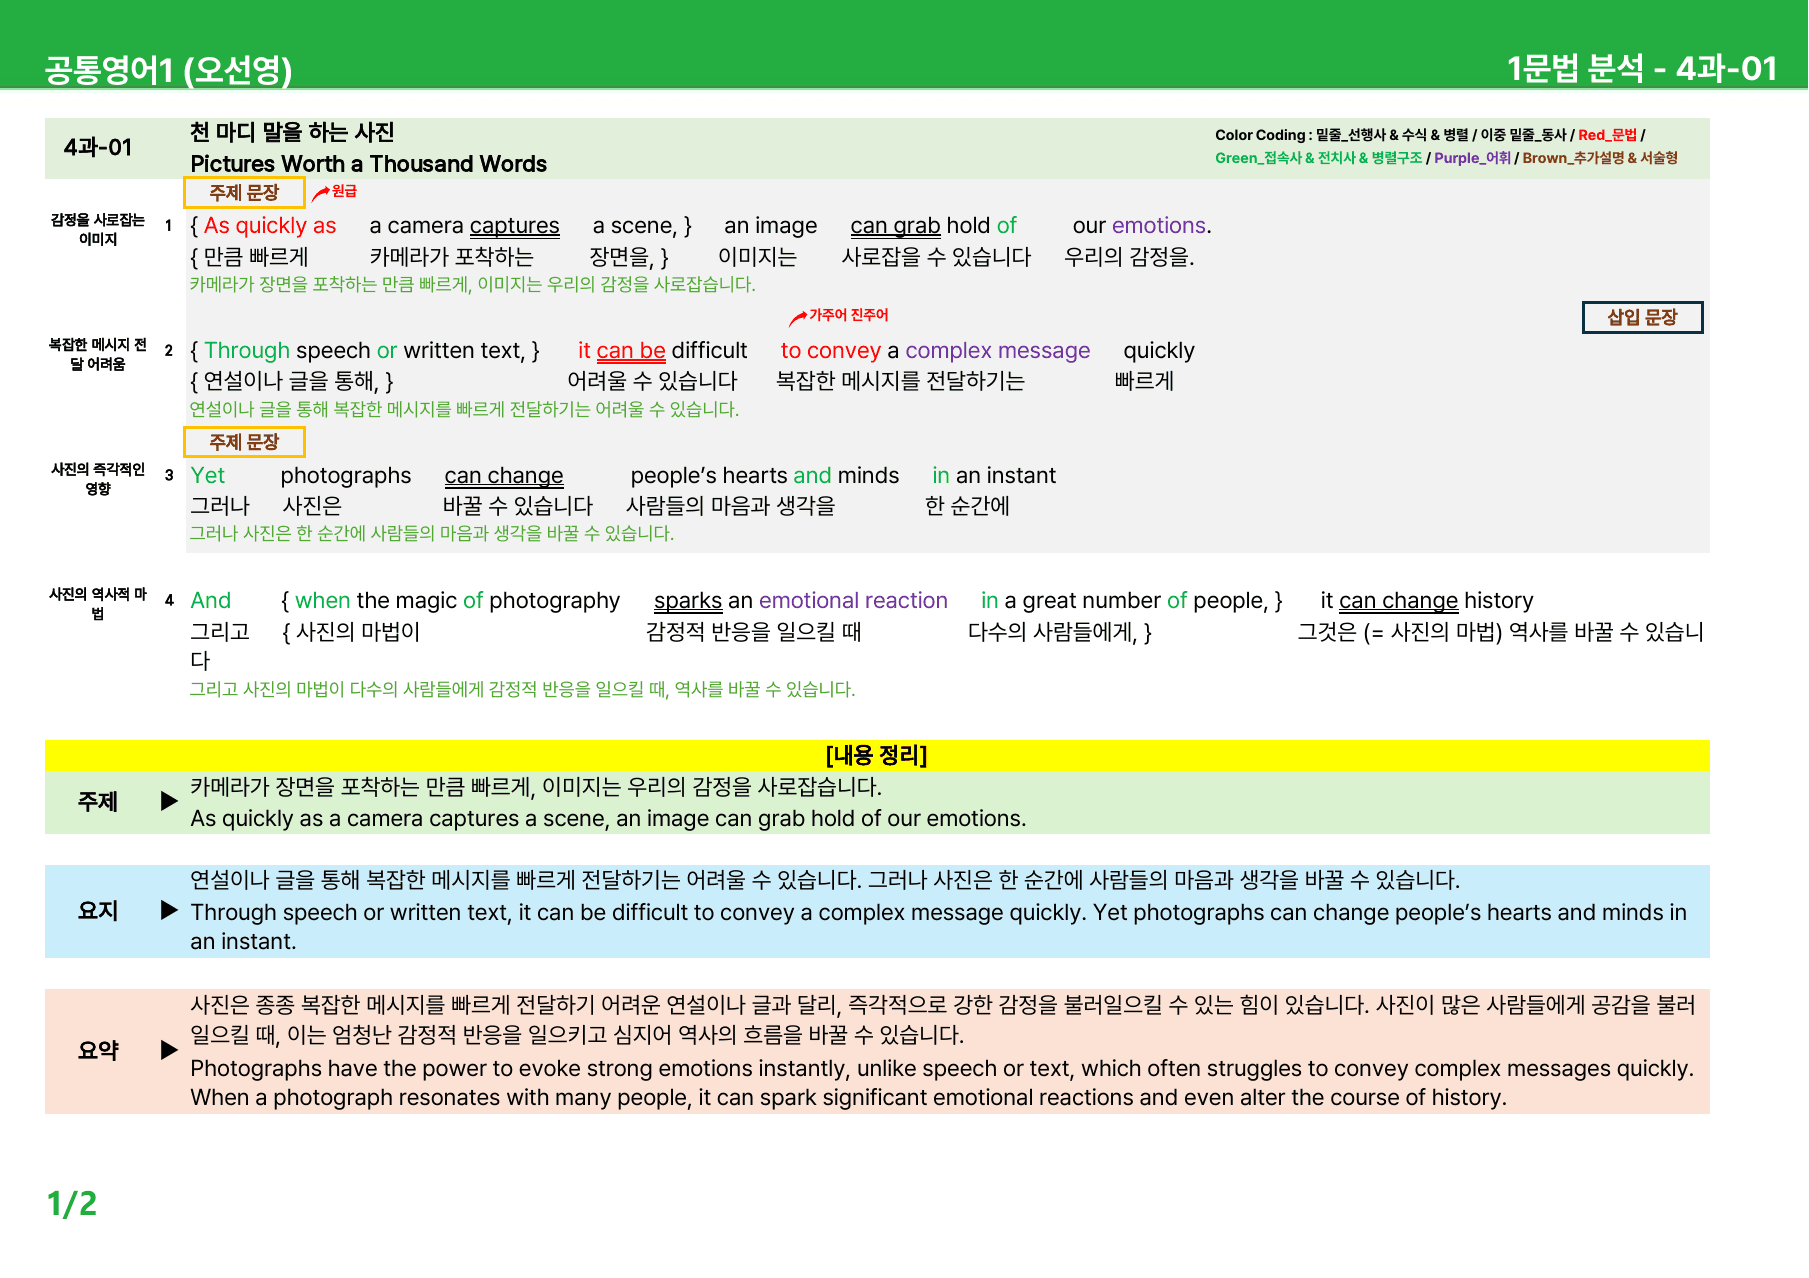Click the phrase people's hearts and minds
Screen dimensions: 1809x1278
(x=764, y=476)
